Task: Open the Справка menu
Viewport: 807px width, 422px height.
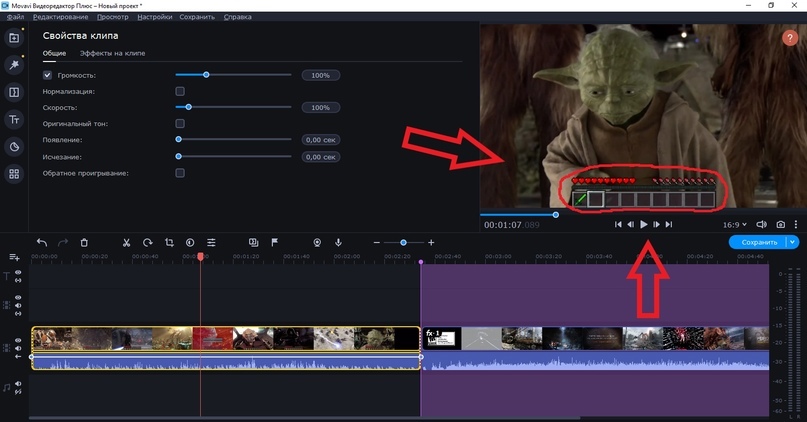Action: point(237,17)
